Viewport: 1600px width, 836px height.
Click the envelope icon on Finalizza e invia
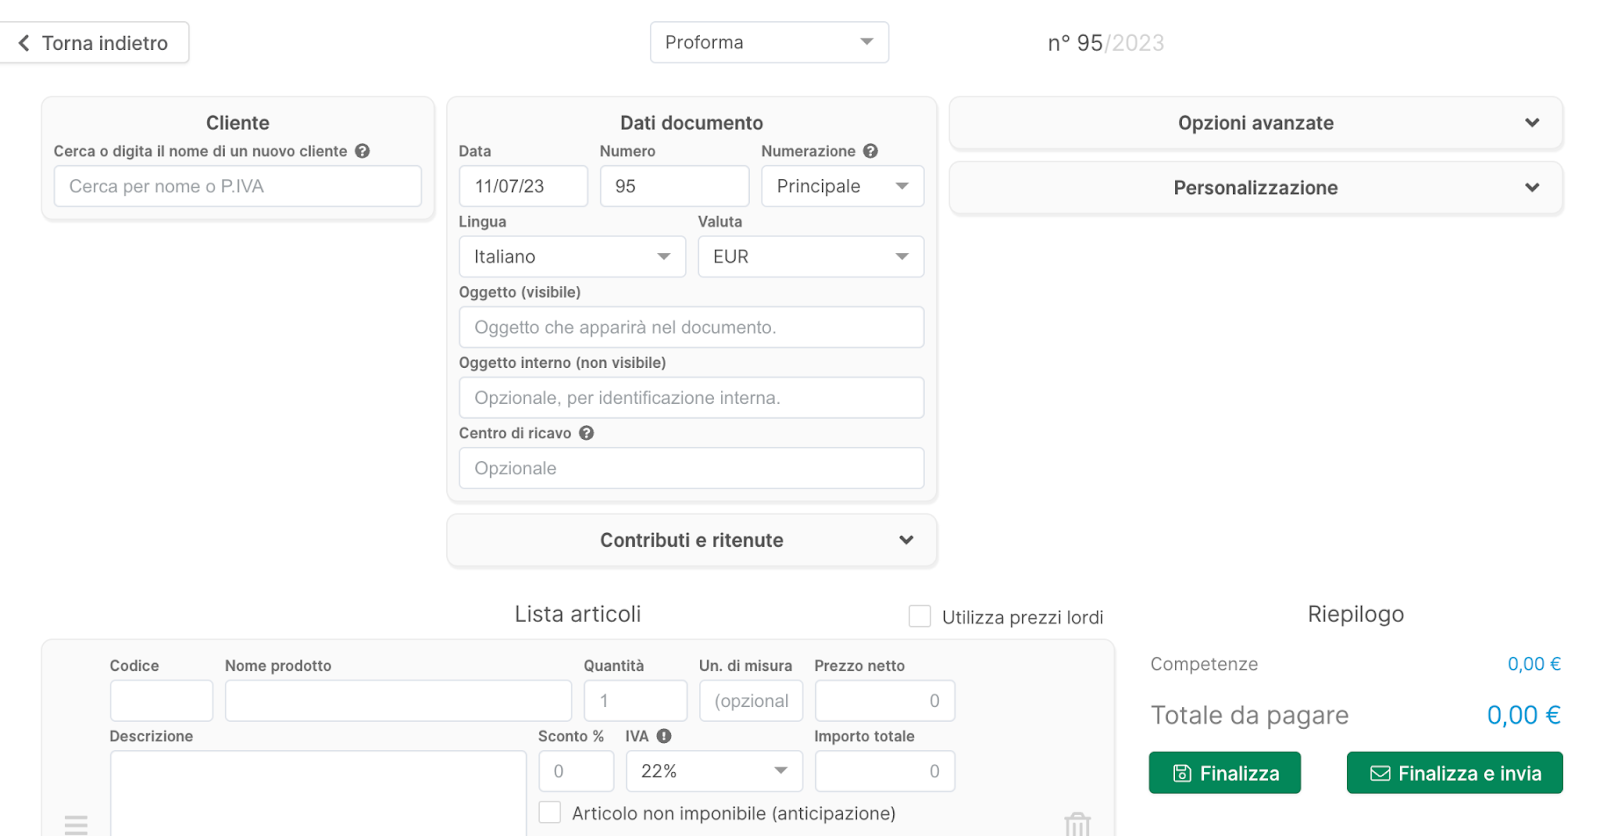point(1380,773)
